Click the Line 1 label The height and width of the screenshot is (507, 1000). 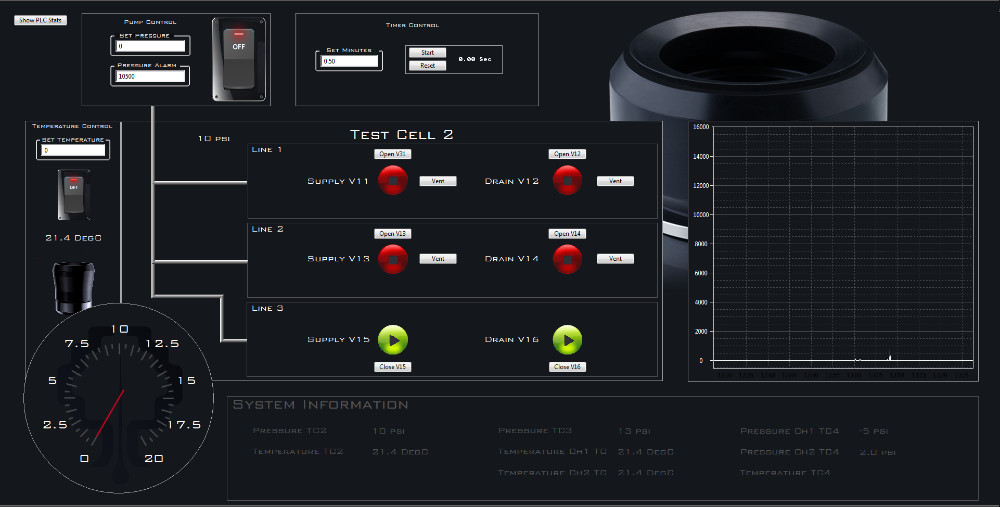pos(267,149)
